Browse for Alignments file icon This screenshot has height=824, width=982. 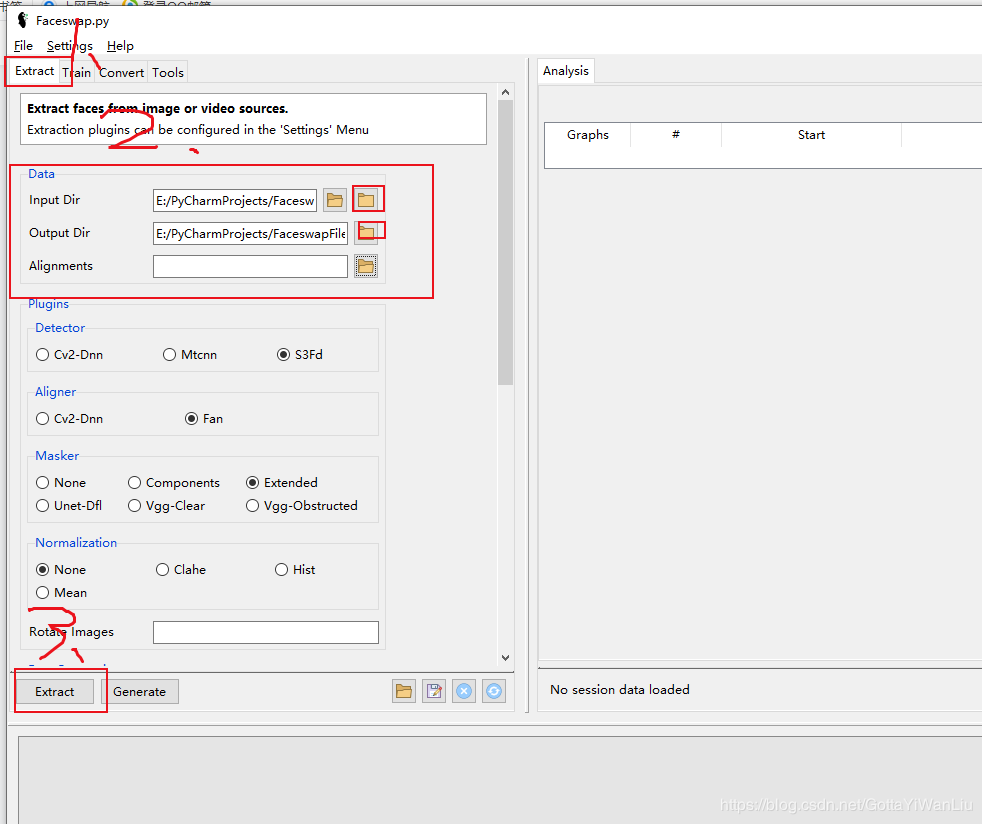point(366,266)
